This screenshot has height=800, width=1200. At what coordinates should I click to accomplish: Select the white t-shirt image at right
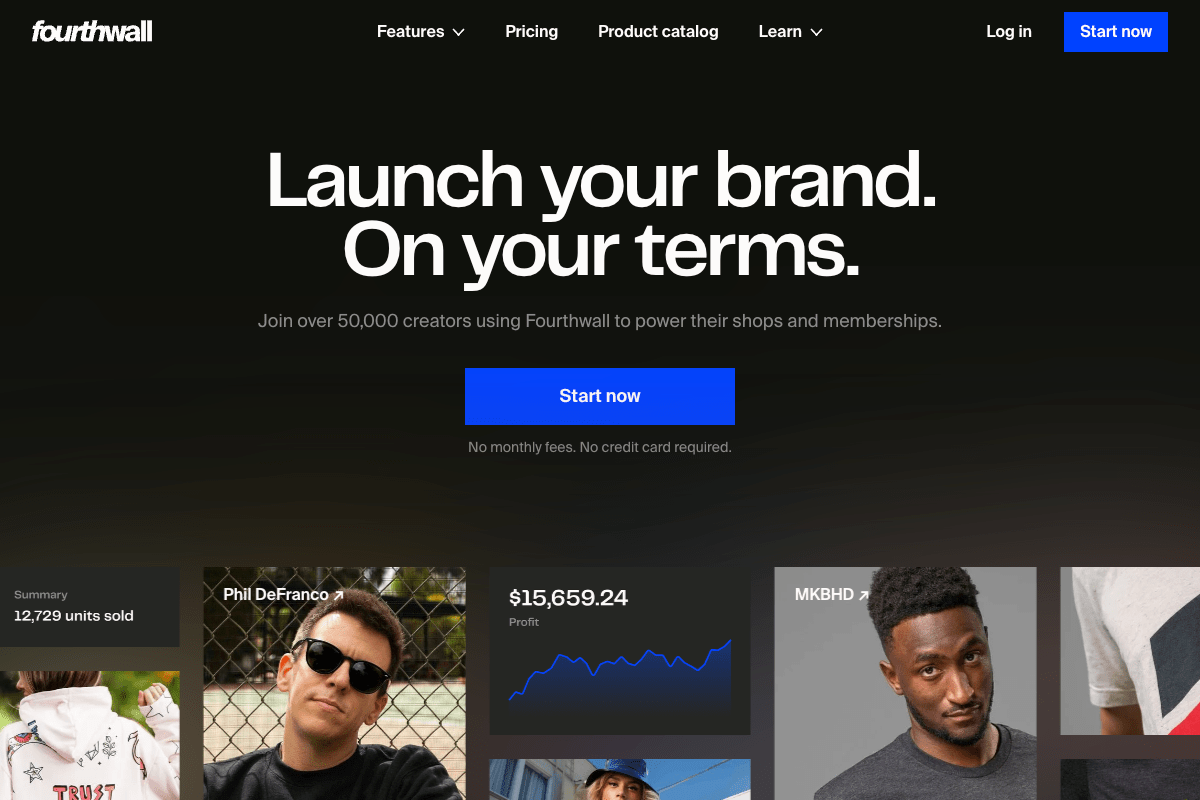tap(1130, 651)
